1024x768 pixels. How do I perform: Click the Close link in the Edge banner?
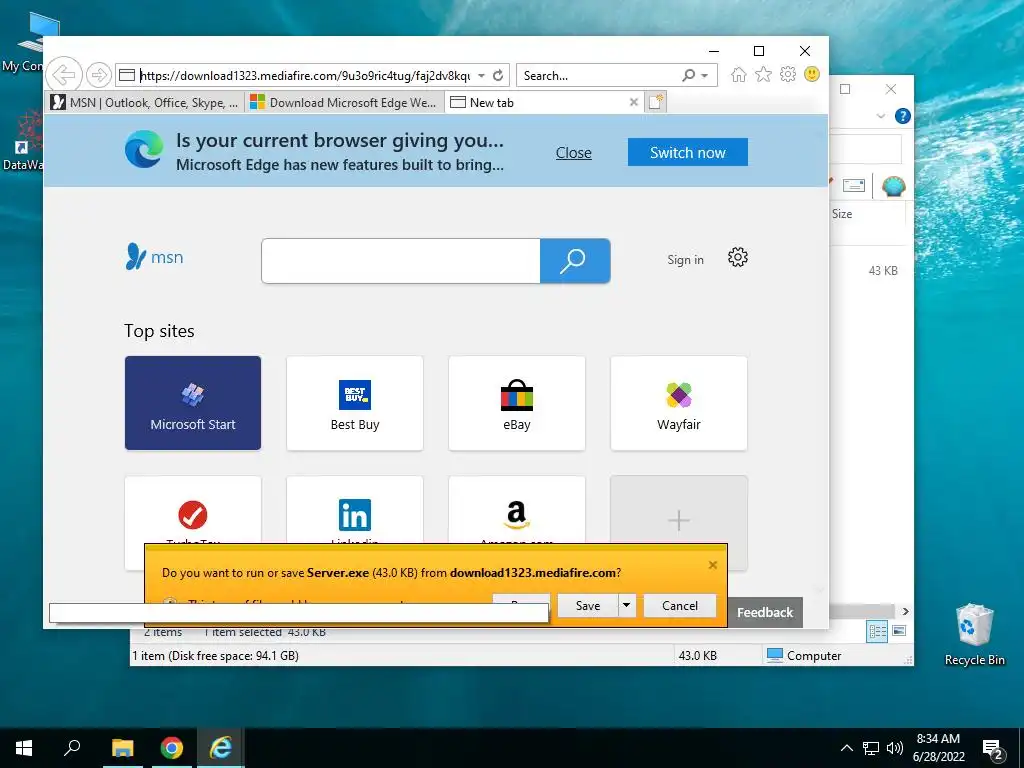pos(573,153)
